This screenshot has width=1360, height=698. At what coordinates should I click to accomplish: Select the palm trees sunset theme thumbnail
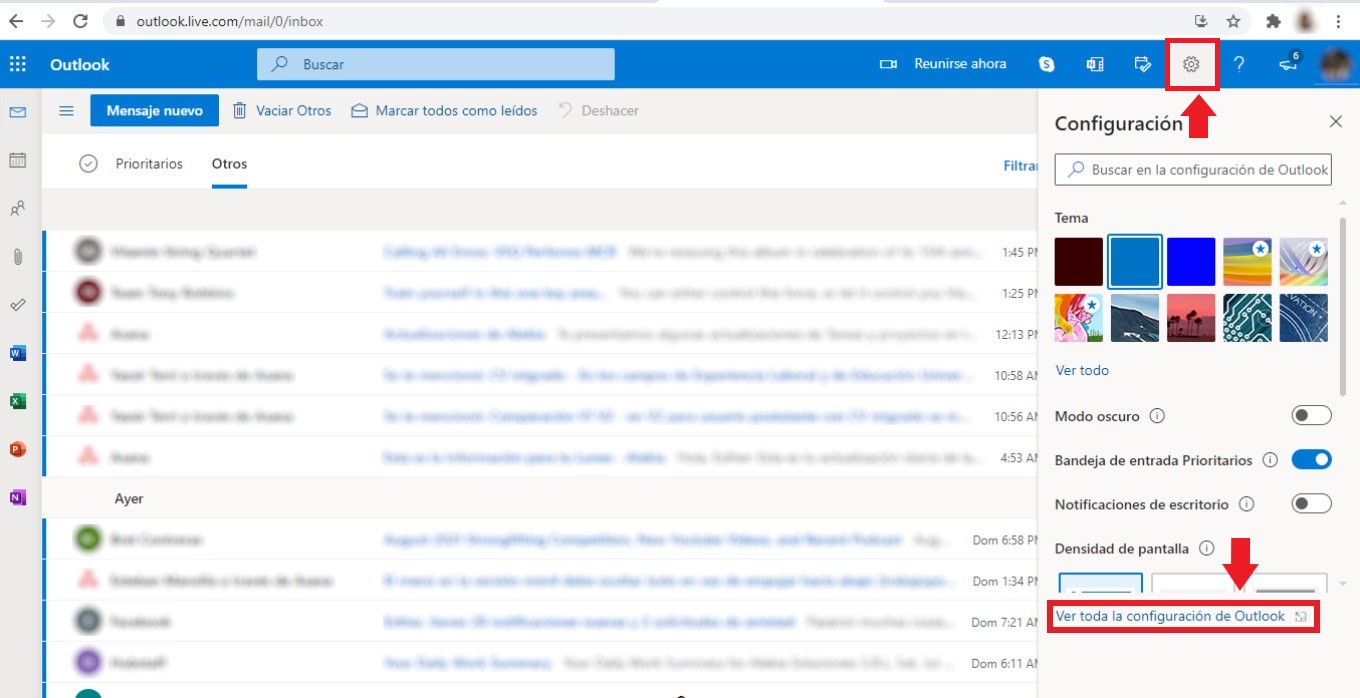(1191, 318)
